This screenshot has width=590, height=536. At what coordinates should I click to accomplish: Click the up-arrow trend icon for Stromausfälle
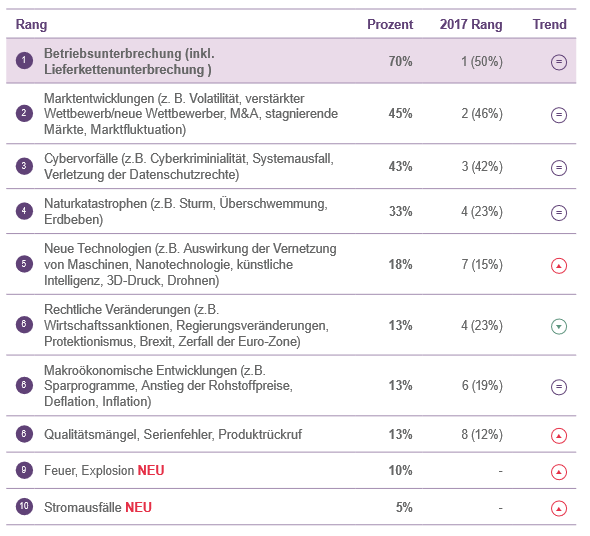(559, 509)
